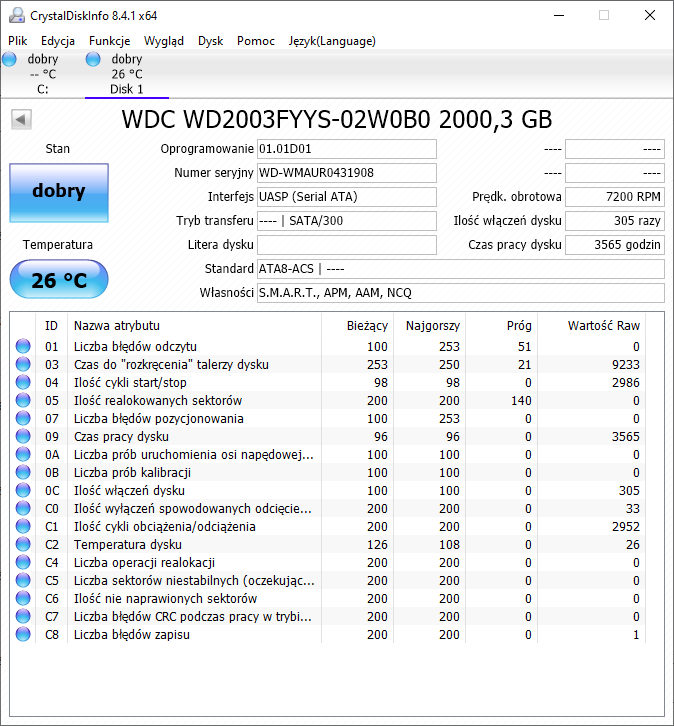Click status icon for attribute C6
This screenshot has width=674, height=726.
pos(23,598)
